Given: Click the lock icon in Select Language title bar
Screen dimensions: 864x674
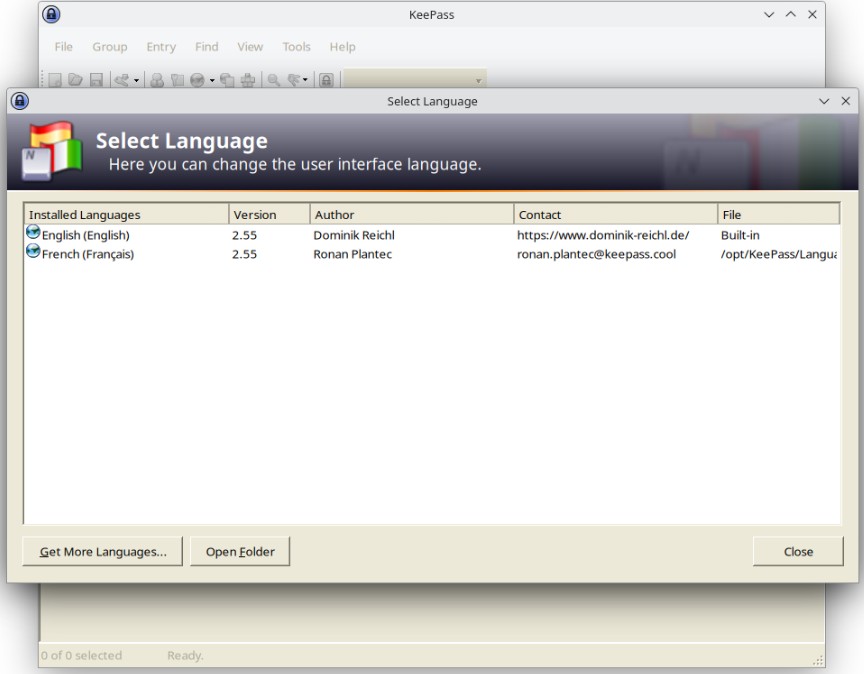Looking at the screenshot, I should 20,101.
